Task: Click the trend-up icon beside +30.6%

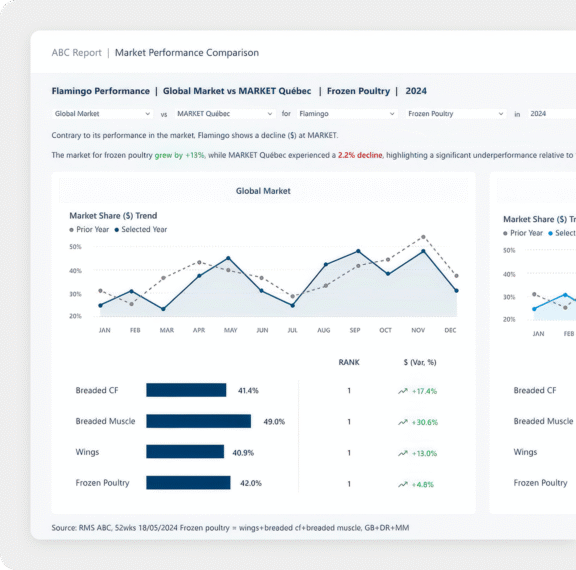Action: pos(403,422)
